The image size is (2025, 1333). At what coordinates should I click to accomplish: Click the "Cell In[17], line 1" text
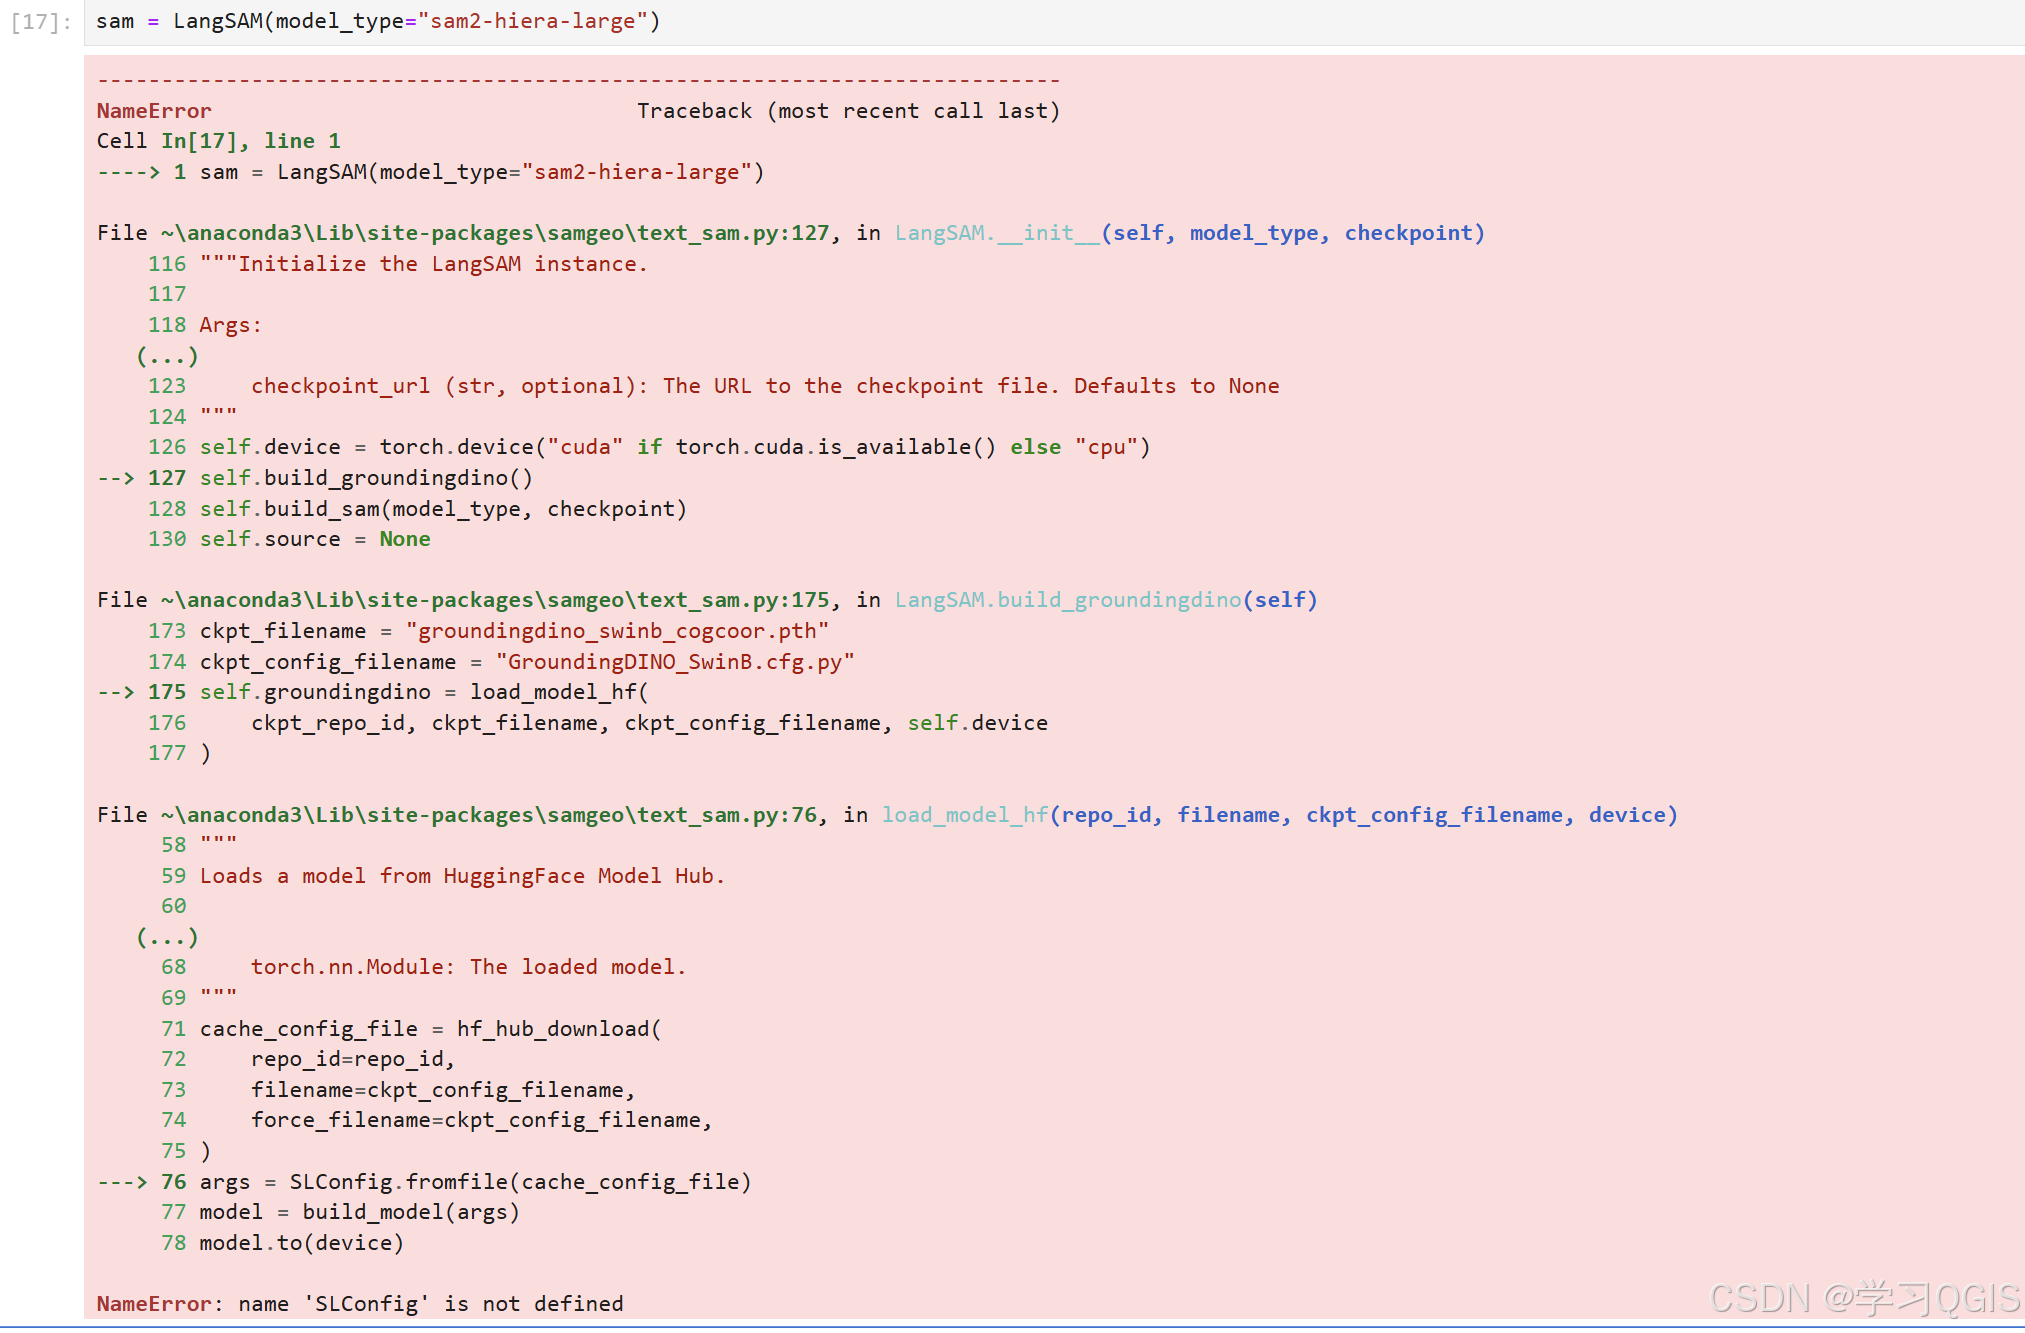[218, 141]
